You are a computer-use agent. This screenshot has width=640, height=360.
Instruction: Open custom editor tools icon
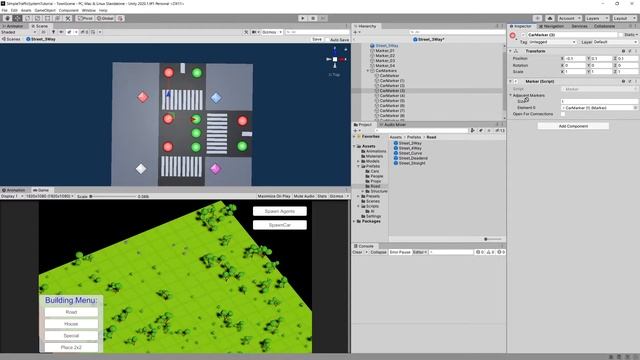point(68,18)
